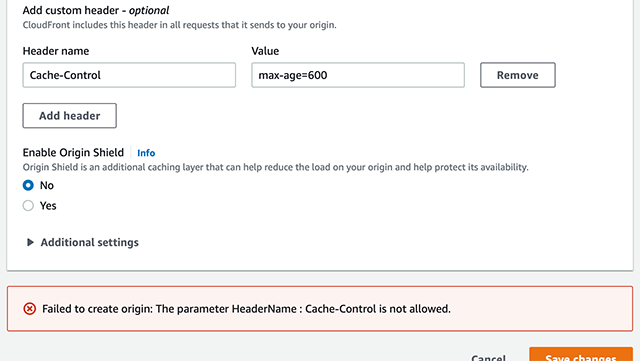Add another header with Add header
Screen dimensions: 640x361
click(x=69, y=116)
